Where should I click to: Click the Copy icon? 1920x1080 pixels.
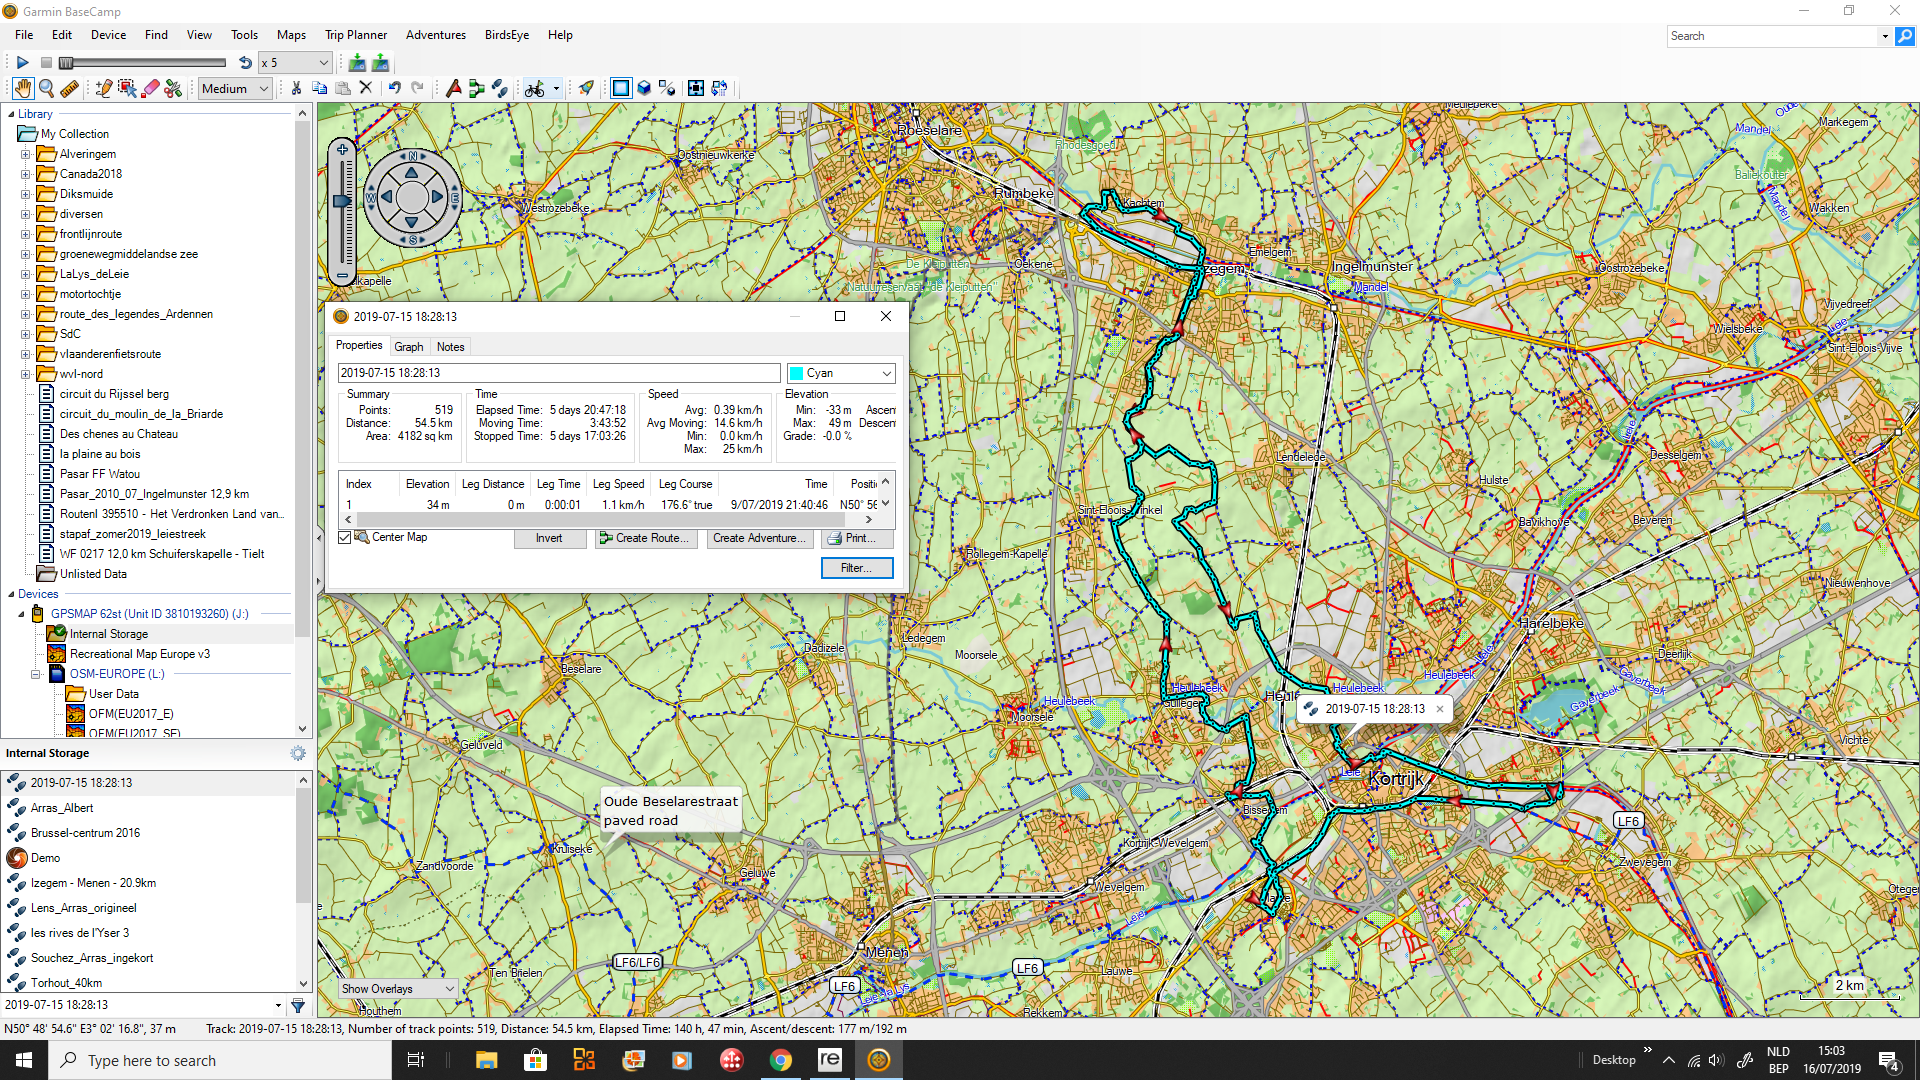[319, 88]
